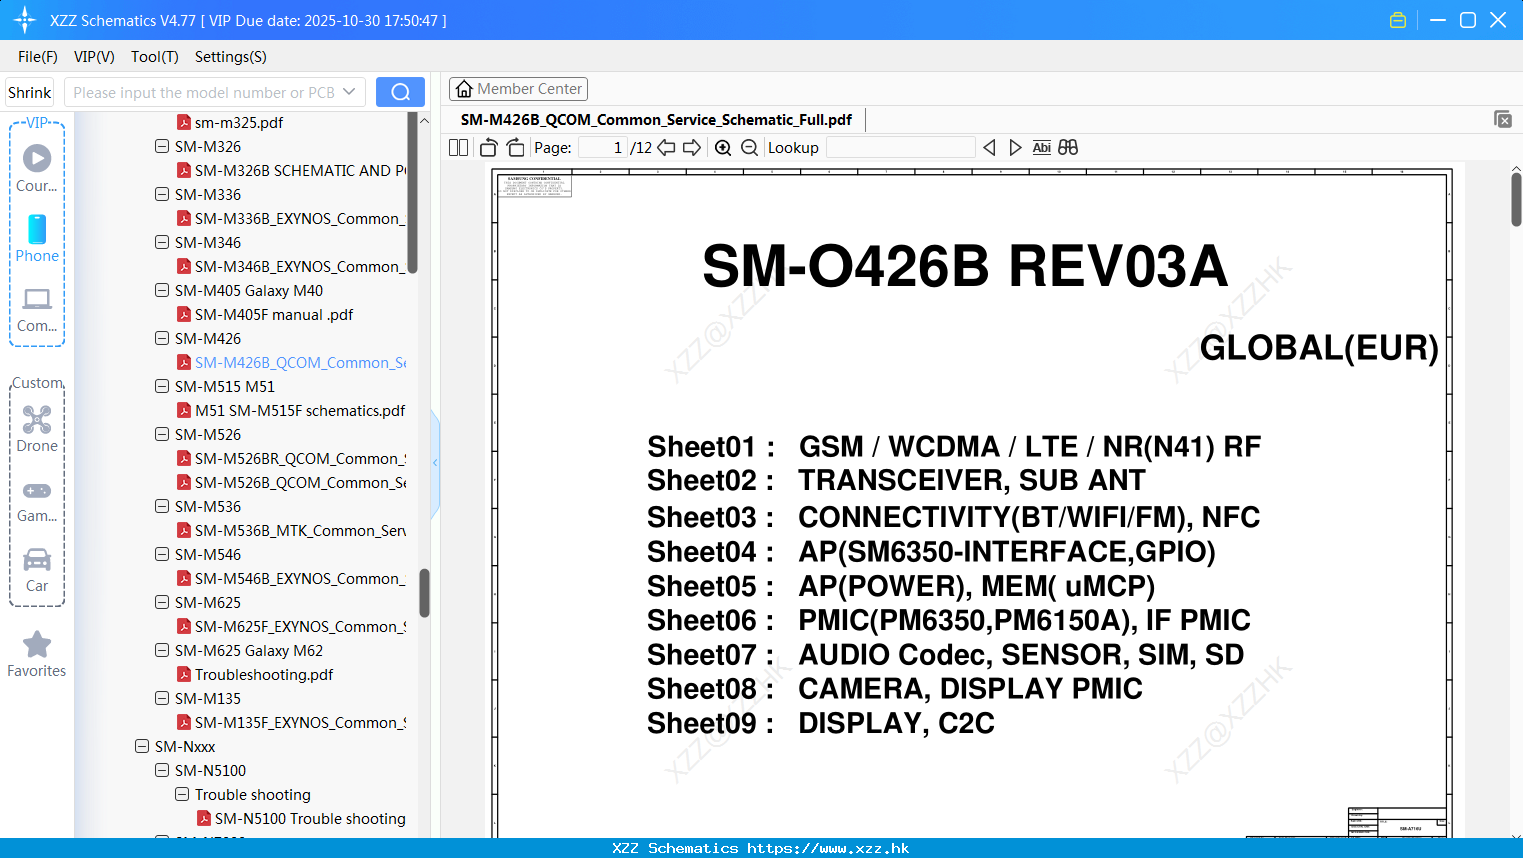Click the yellow VIP gift icon in title bar

1398,20
